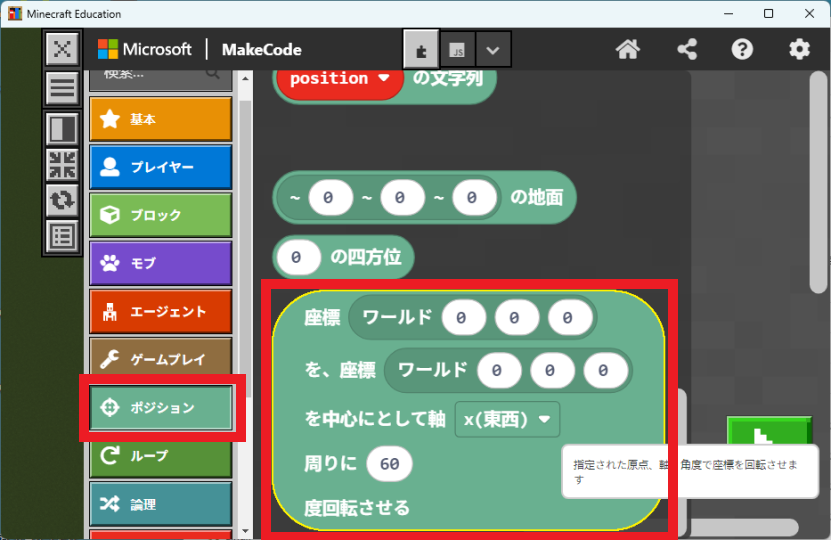The width and height of the screenshot is (831, 540).
Task: Click last 0 of を、座標 world row
Action: pyautogui.click(x=605, y=370)
